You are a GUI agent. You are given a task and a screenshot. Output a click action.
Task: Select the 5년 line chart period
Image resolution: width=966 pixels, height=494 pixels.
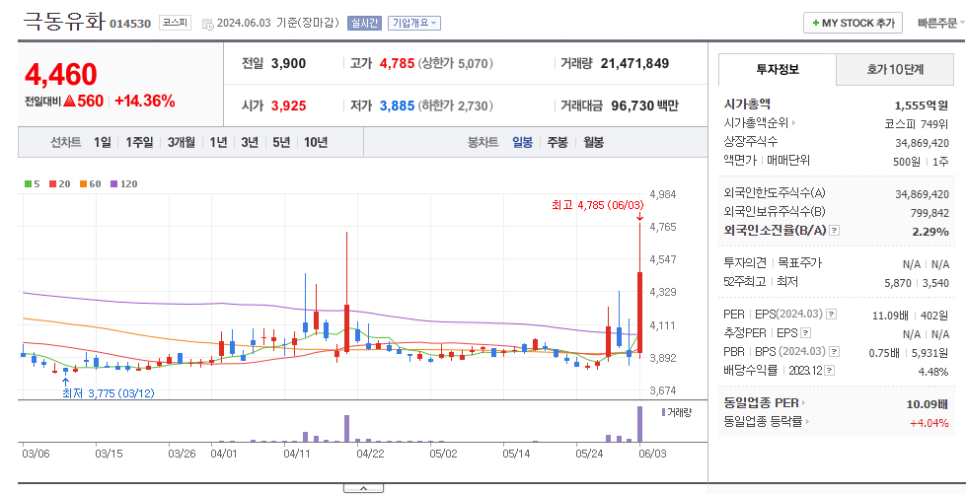click(x=281, y=142)
